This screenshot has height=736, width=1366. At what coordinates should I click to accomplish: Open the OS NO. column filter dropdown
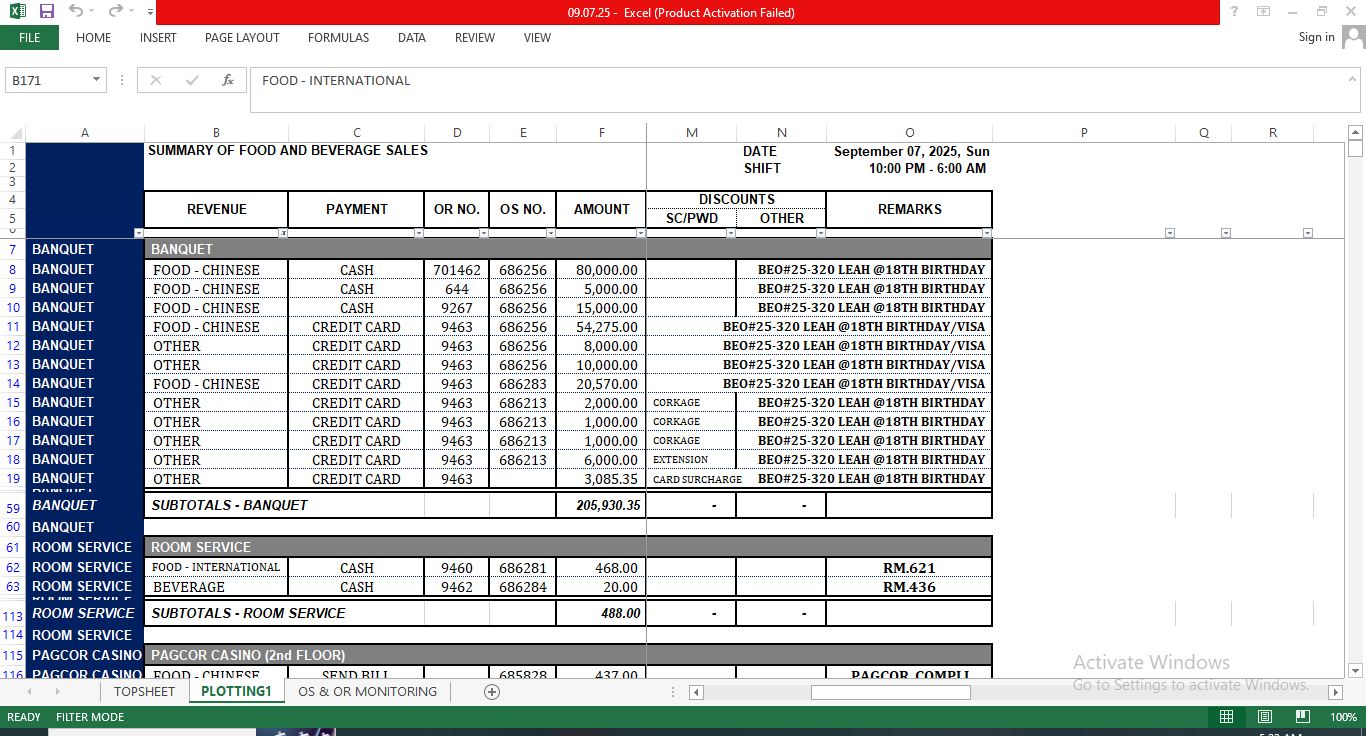pos(551,233)
